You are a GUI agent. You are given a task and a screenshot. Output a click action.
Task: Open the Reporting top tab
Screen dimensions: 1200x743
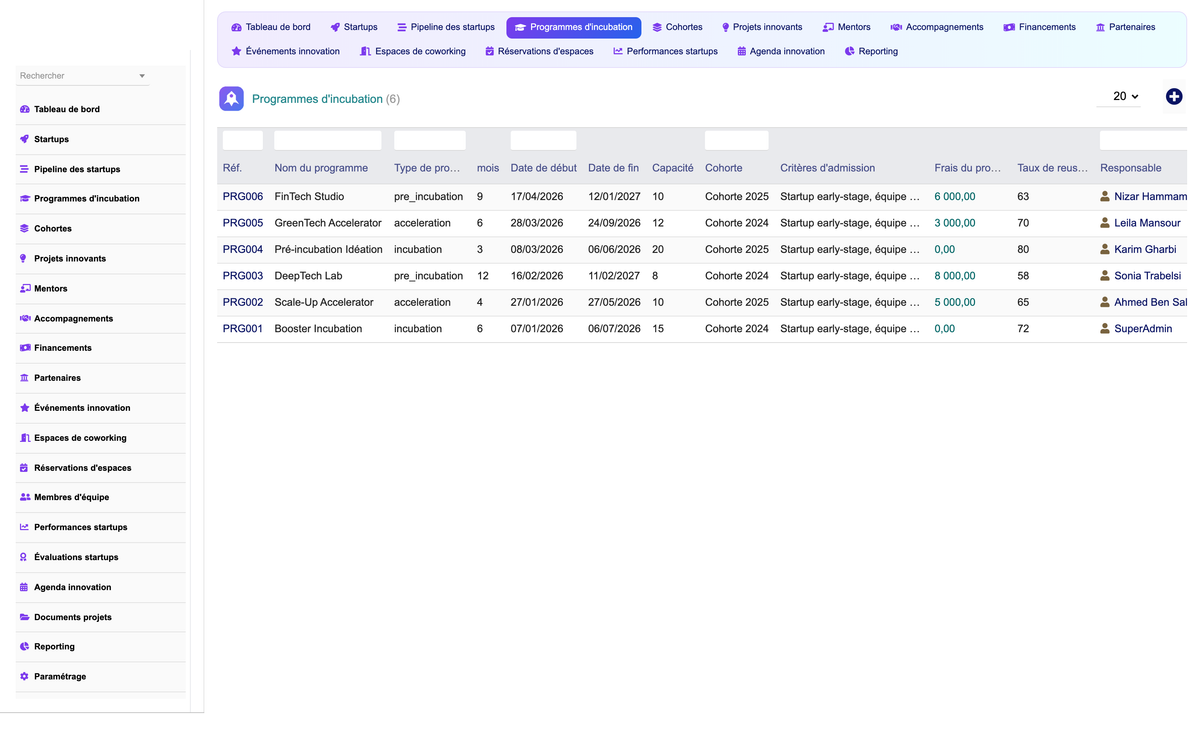[x=871, y=51]
